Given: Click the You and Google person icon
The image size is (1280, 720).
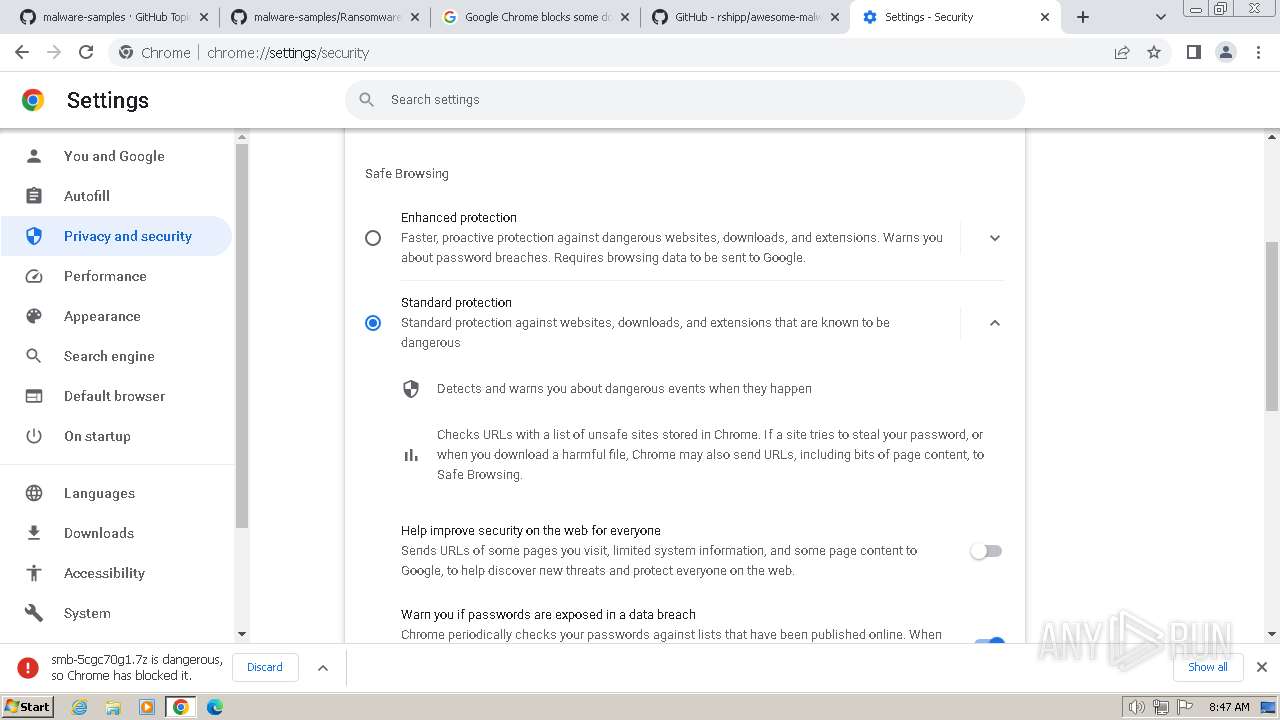Looking at the screenshot, I should [x=34, y=156].
